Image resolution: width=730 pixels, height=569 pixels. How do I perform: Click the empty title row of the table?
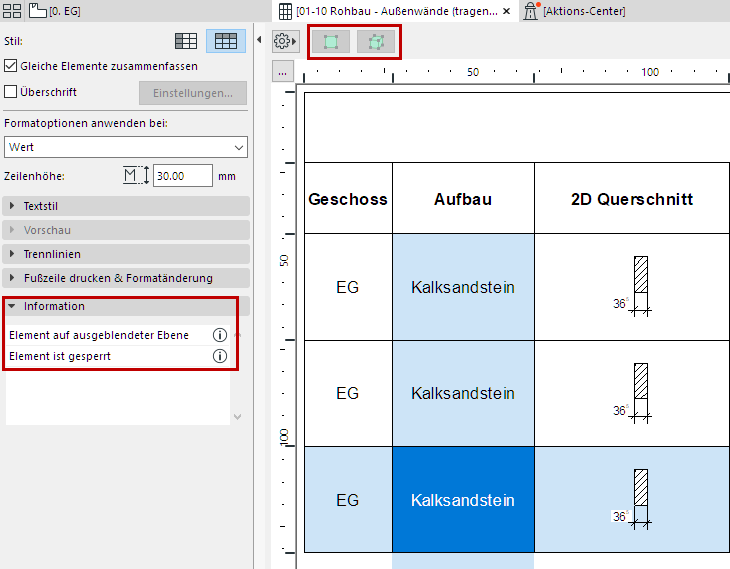pyautogui.click(x=517, y=127)
